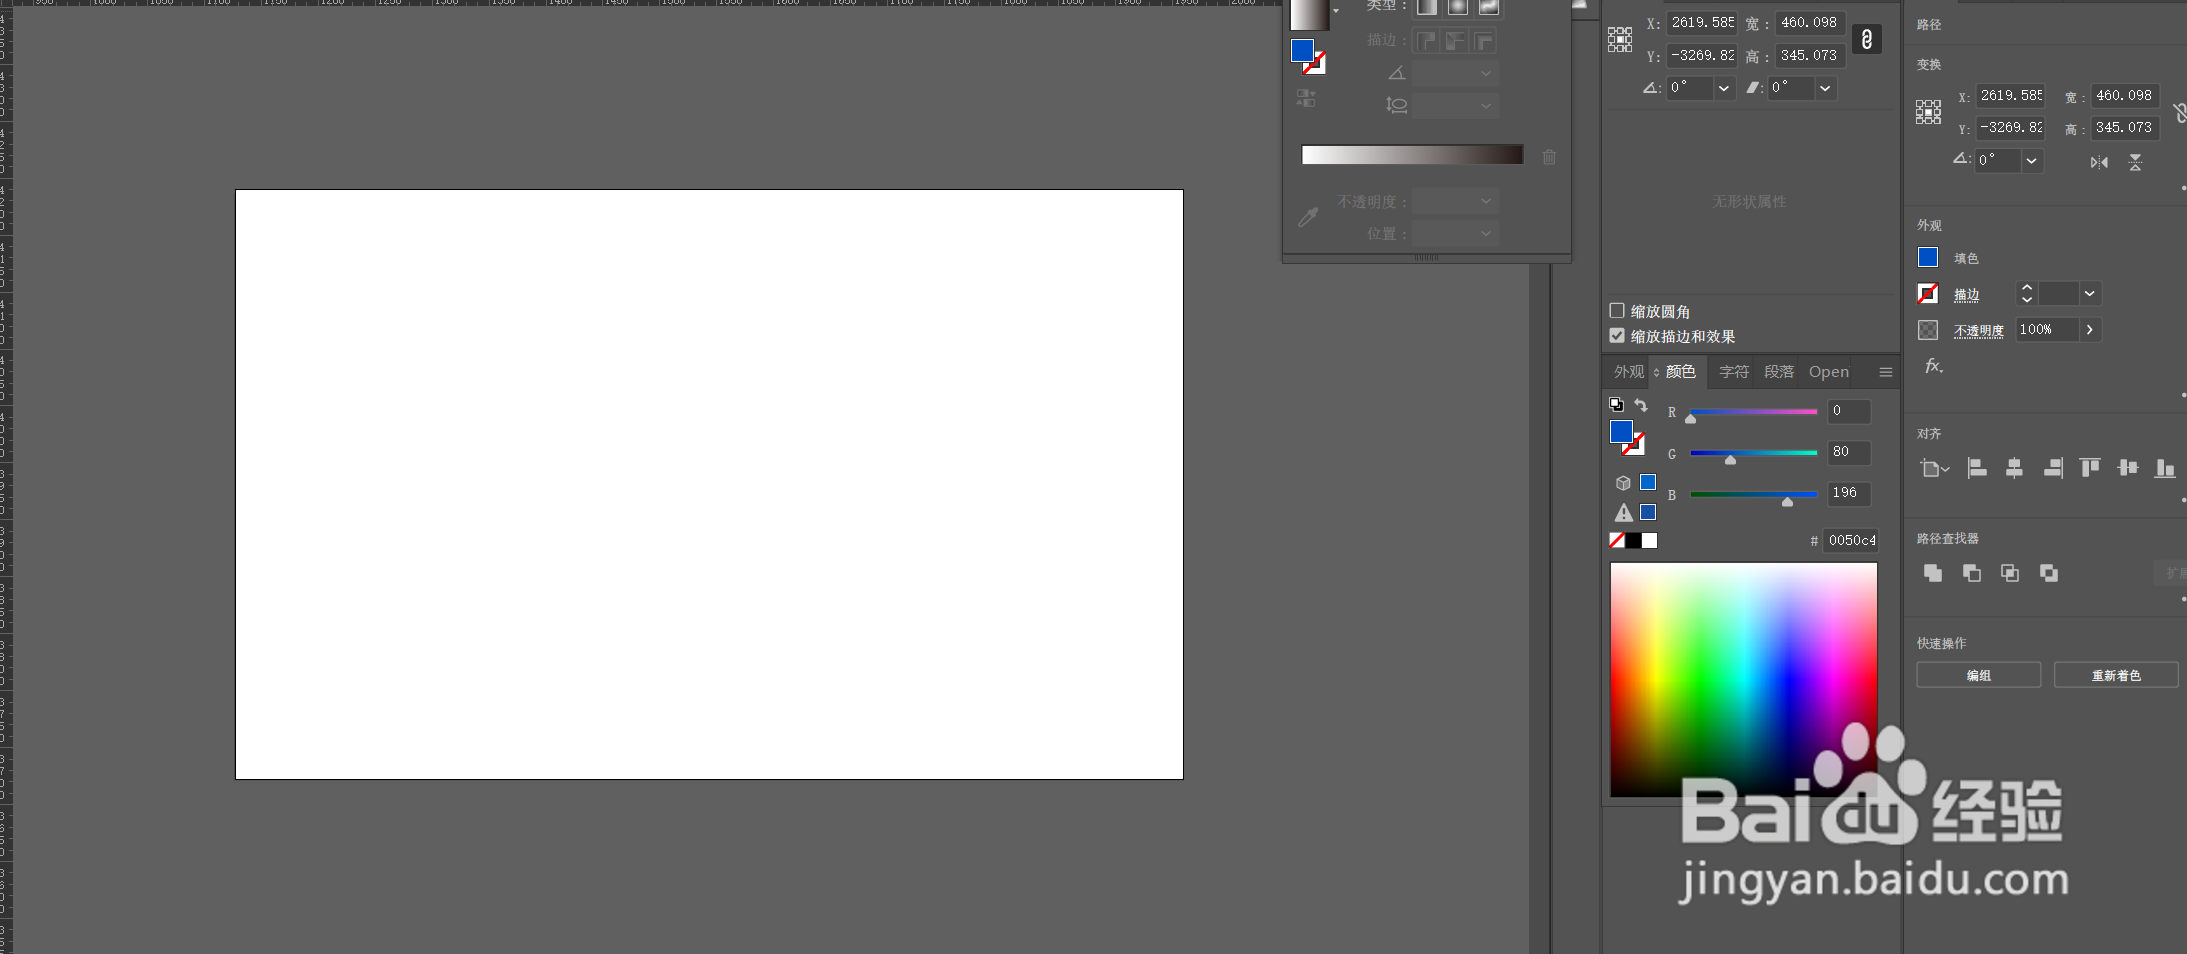
Task: Click vertical align top icon
Action: tap(2090, 468)
